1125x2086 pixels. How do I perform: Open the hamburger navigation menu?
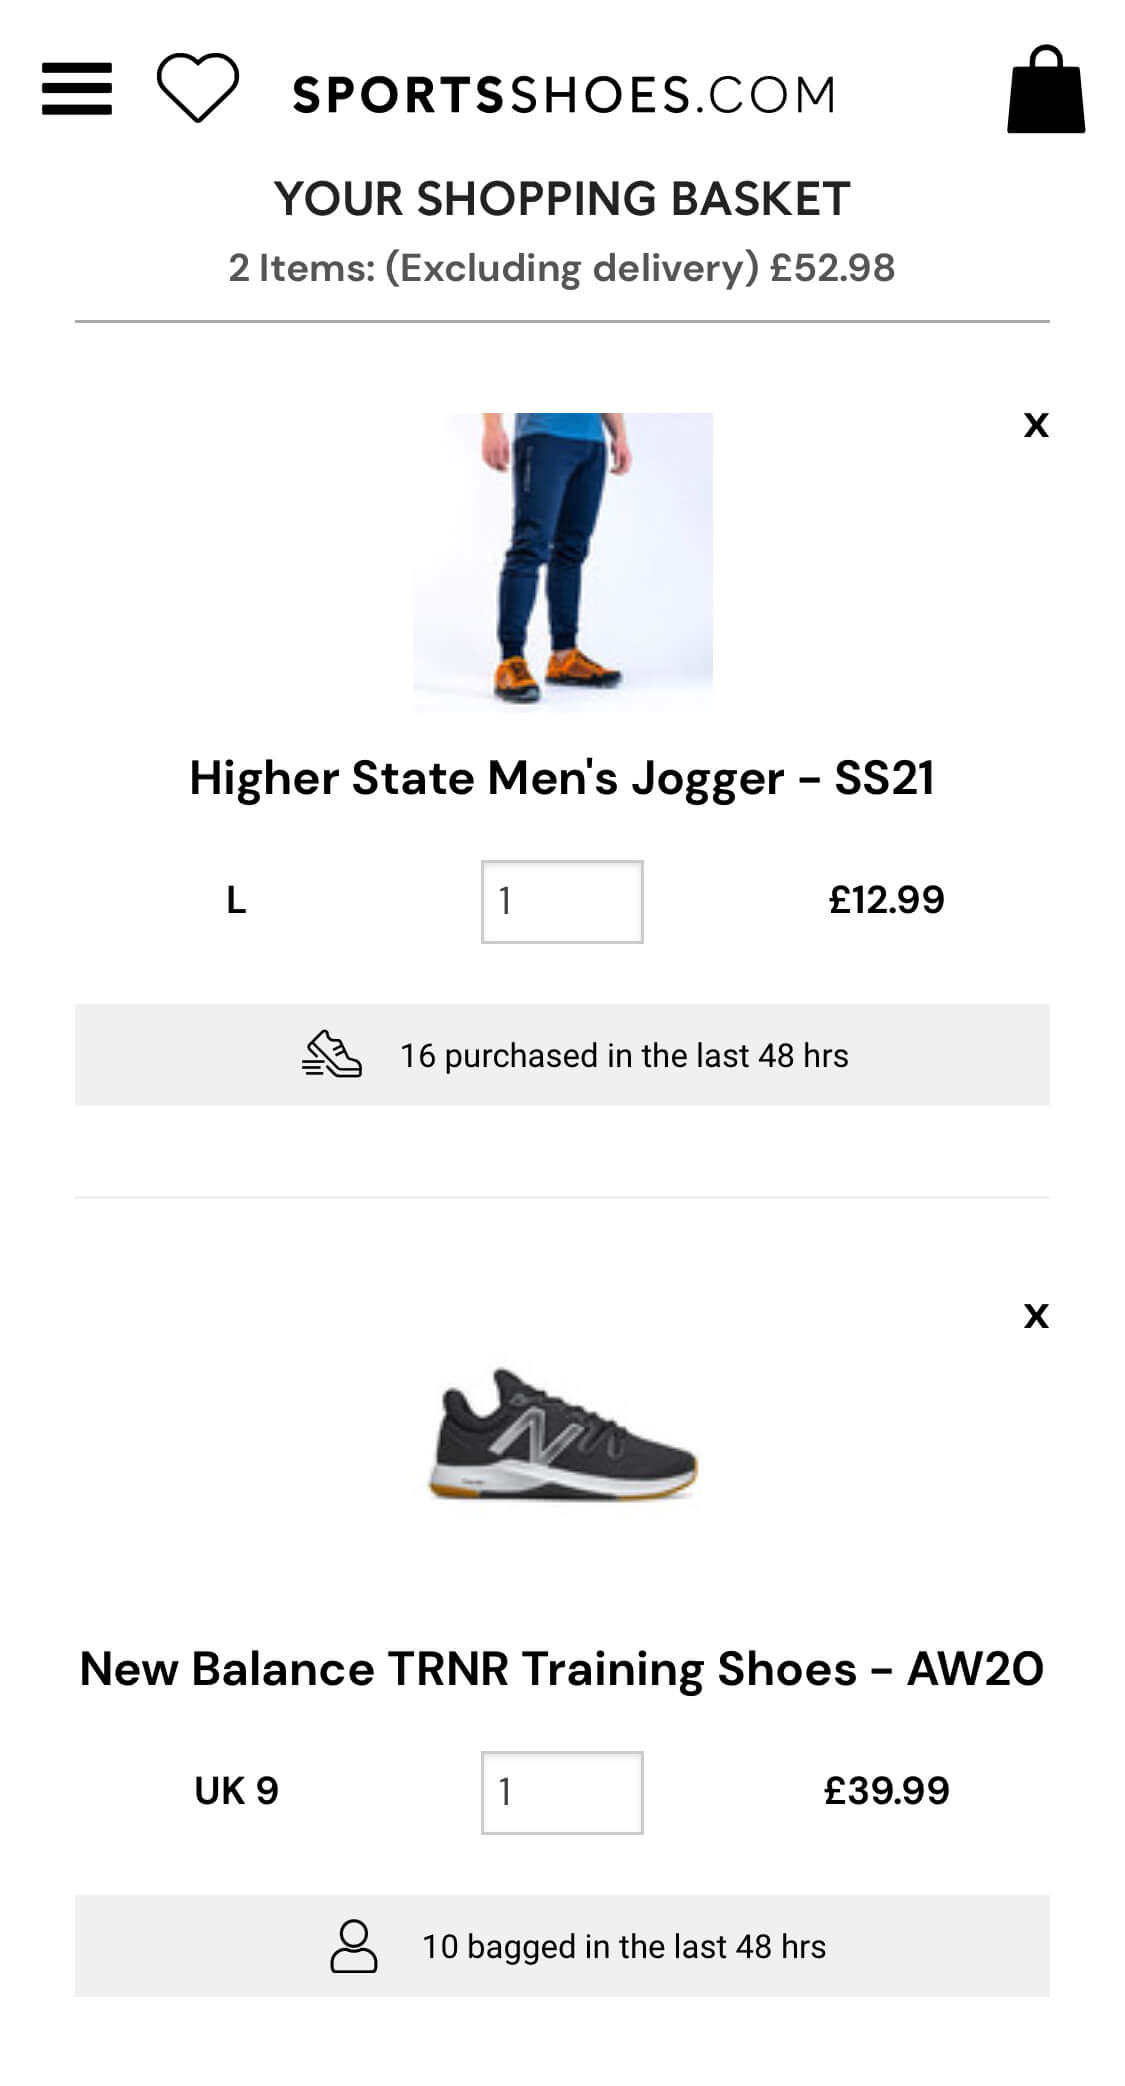[x=77, y=89]
